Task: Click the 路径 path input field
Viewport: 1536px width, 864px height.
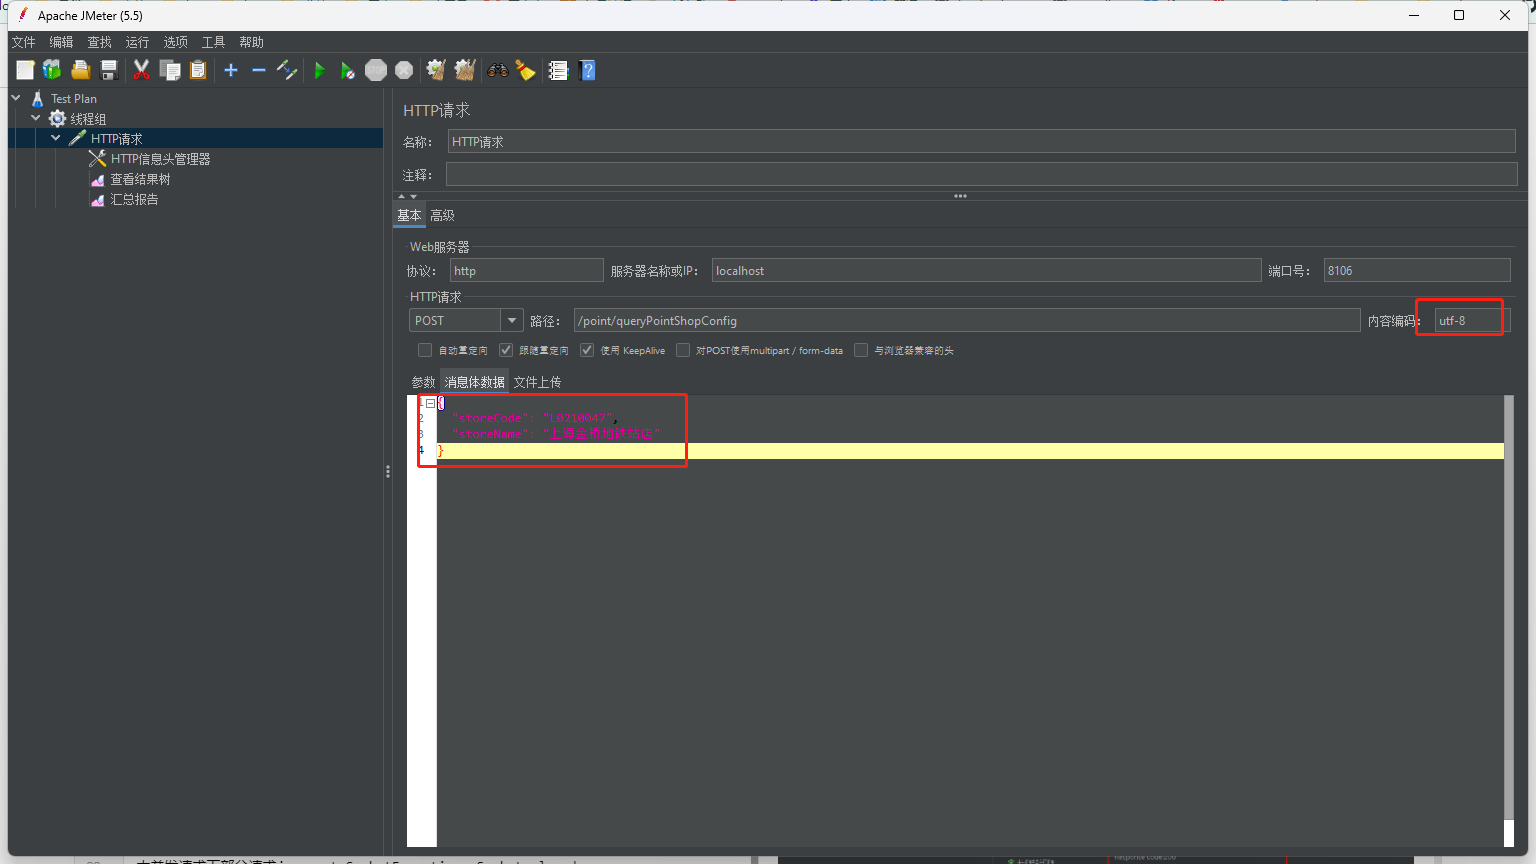Action: [966, 321]
